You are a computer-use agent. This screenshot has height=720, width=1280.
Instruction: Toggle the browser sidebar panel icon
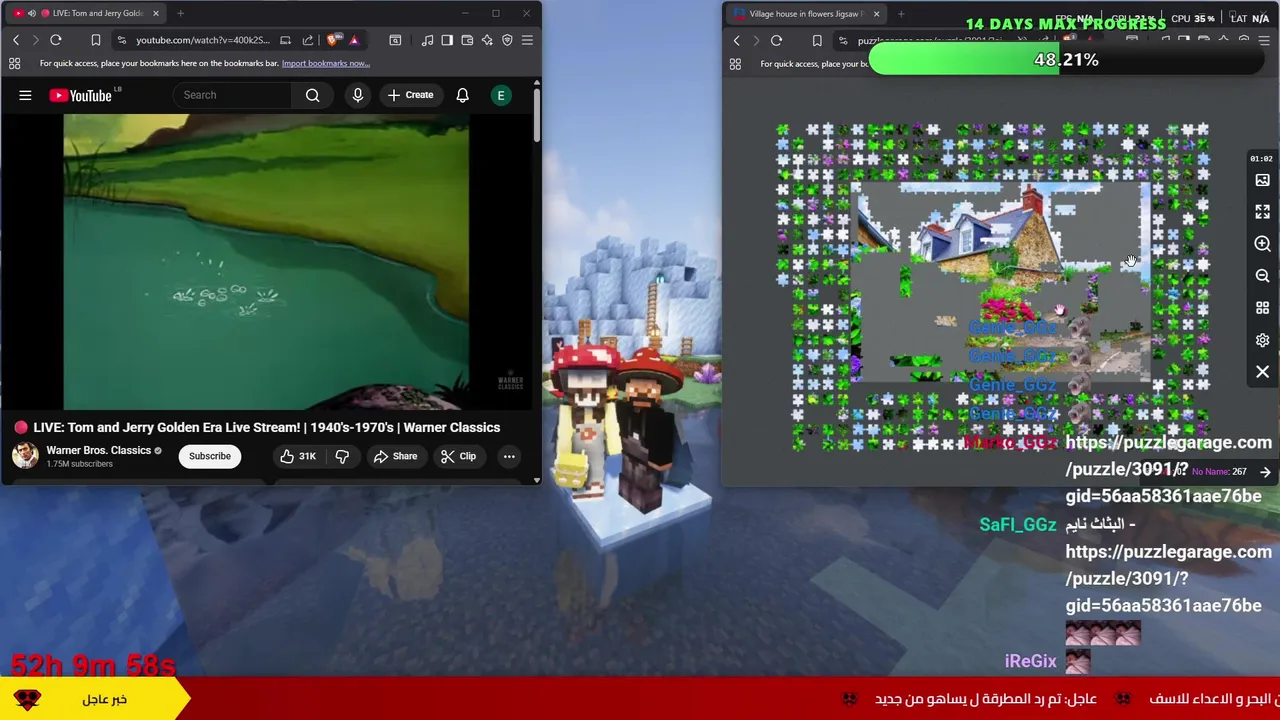[x=447, y=40]
